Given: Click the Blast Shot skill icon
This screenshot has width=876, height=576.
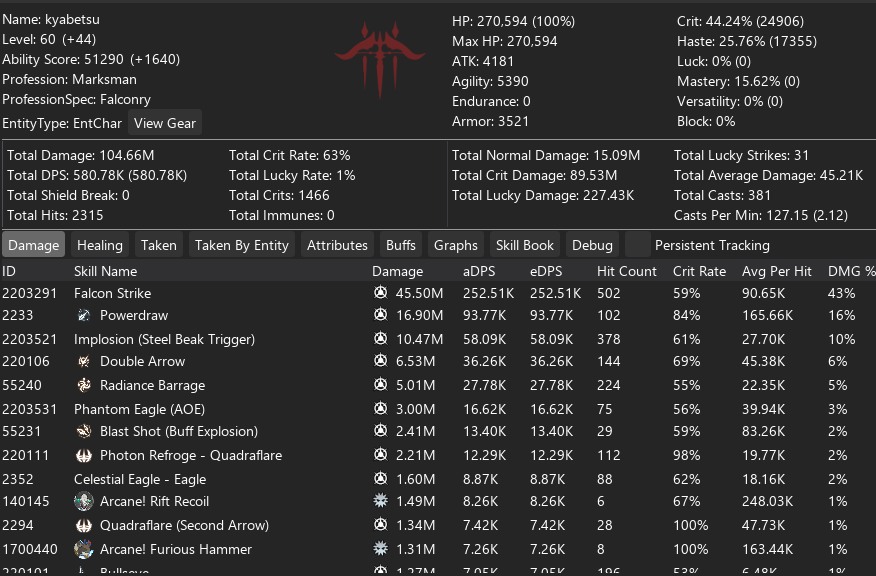Looking at the screenshot, I should tap(84, 431).
